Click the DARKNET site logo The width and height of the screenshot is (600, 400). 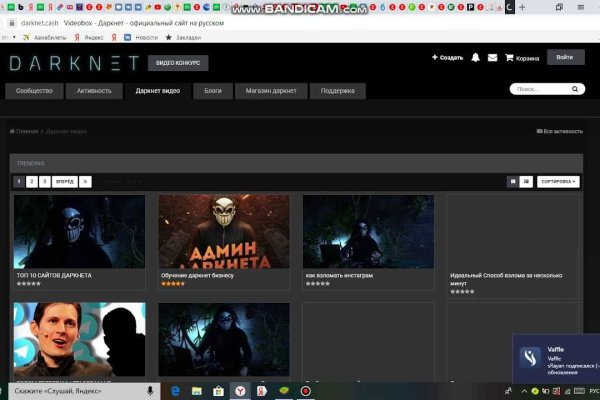(x=73, y=63)
